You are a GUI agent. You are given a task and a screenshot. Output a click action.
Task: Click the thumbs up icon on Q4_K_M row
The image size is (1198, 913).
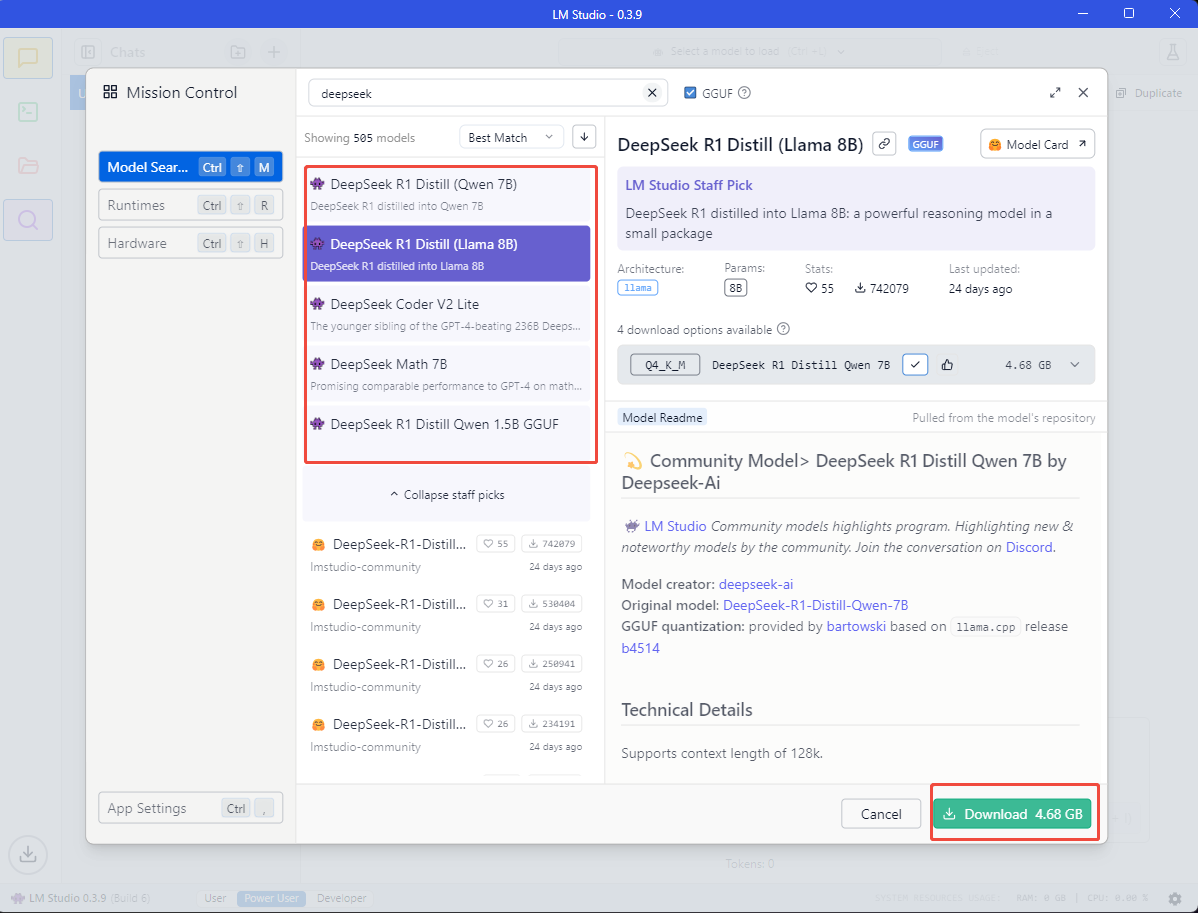[947, 365]
